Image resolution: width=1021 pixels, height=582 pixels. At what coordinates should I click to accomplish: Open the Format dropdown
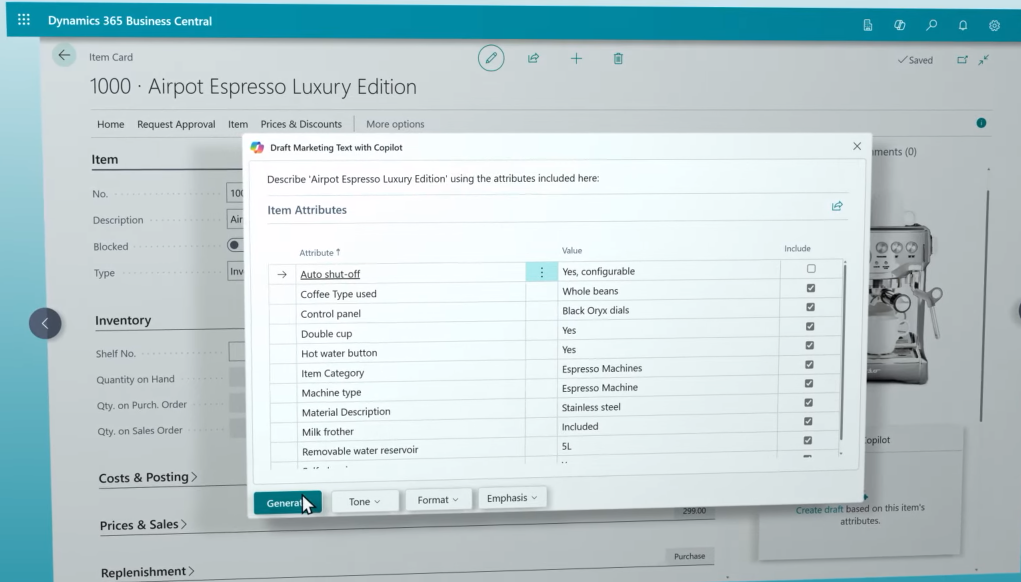(x=438, y=499)
